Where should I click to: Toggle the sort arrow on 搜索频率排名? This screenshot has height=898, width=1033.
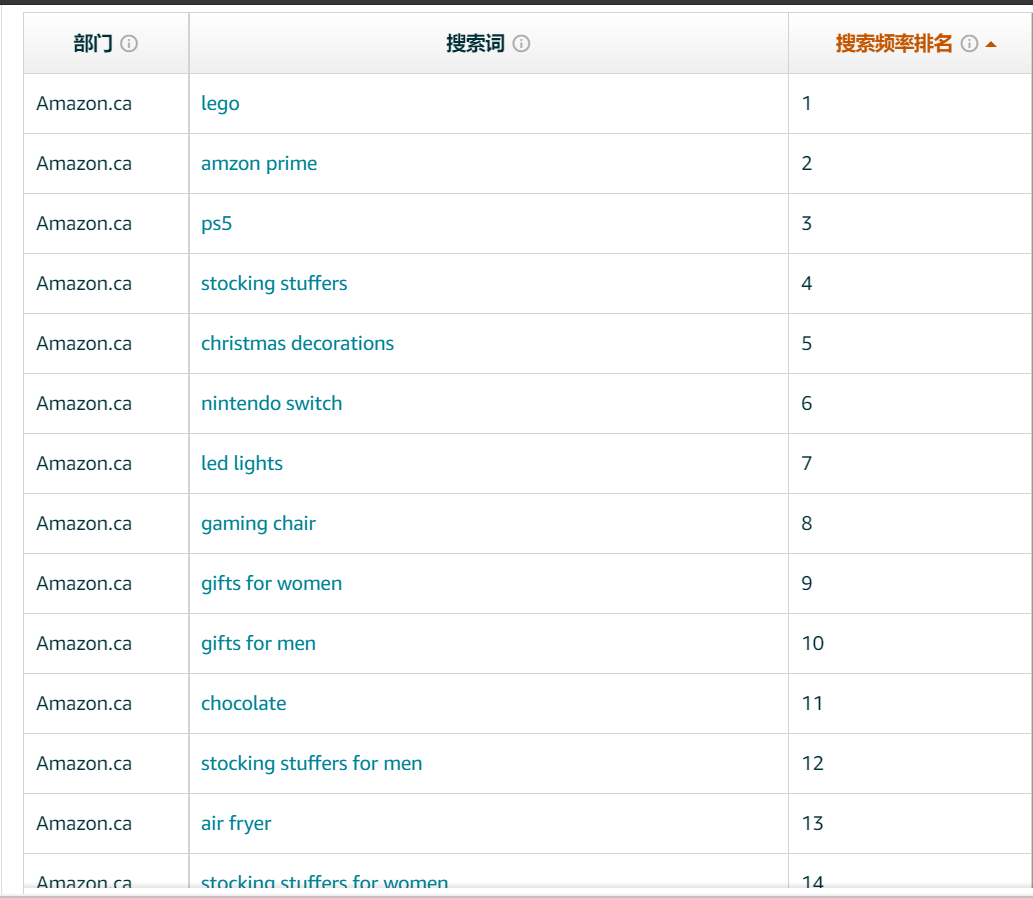991,44
